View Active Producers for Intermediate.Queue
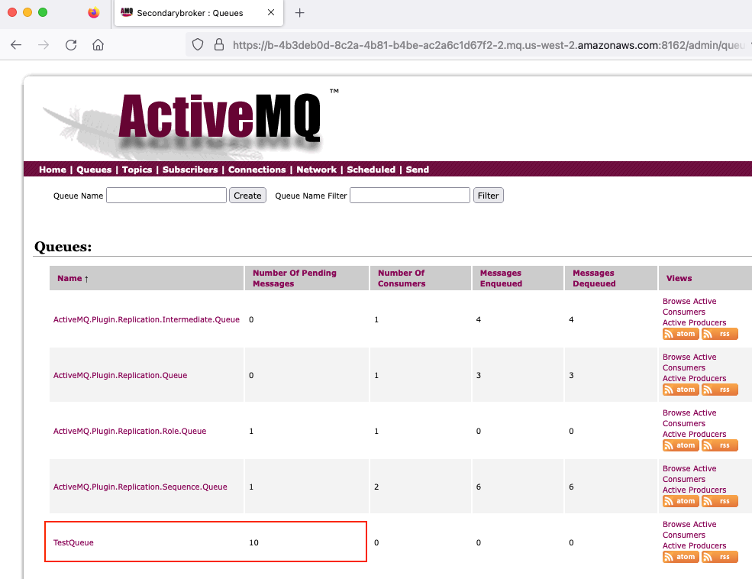The height and width of the screenshot is (580, 752). [694, 323]
